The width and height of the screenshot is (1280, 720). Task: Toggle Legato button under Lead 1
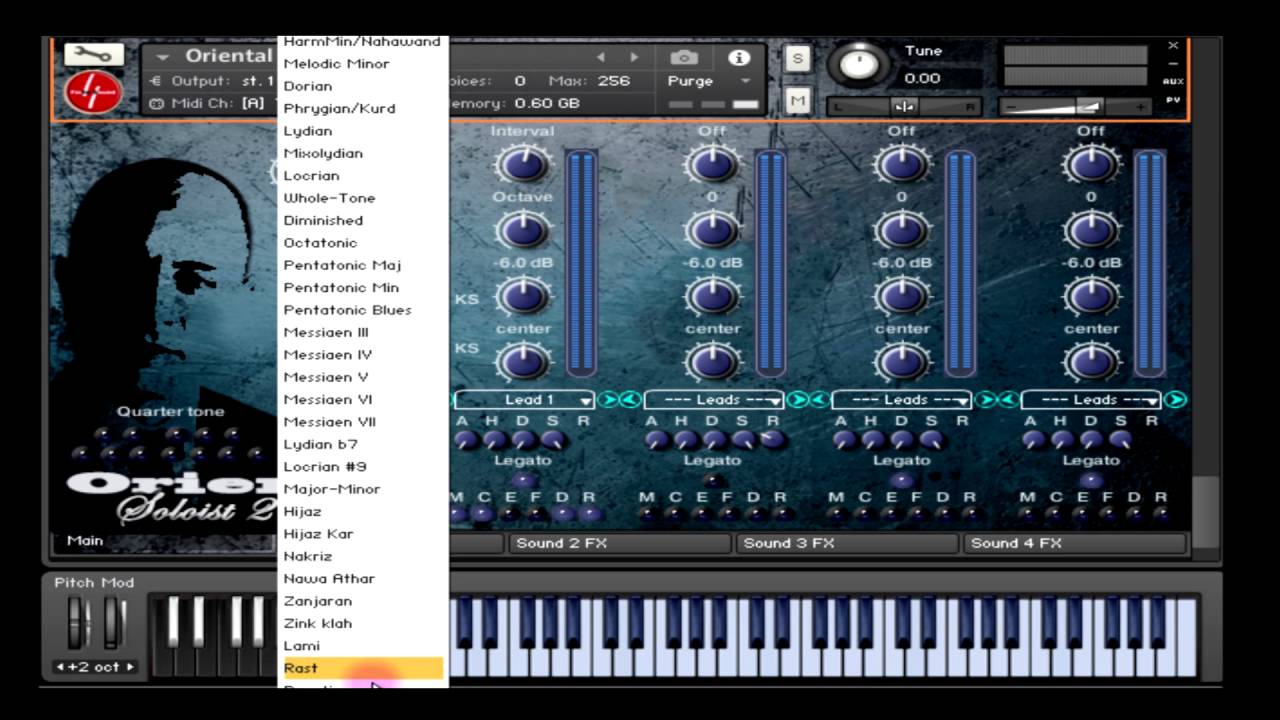pos(523,480)
